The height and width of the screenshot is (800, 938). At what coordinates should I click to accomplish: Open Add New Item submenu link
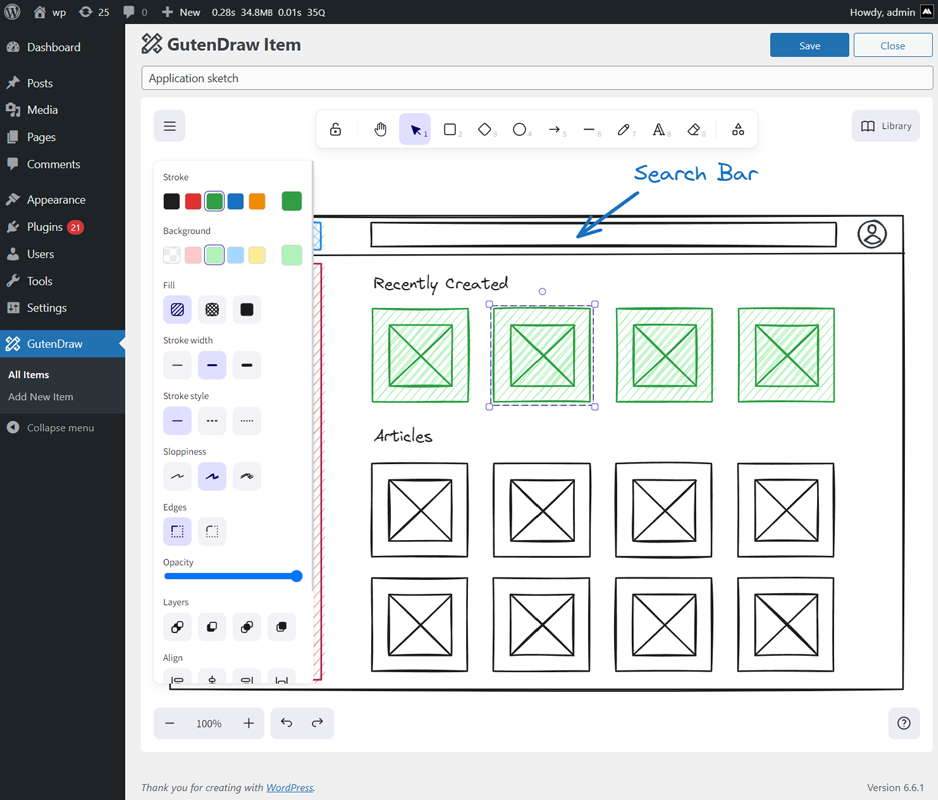[x=41, y=397]
